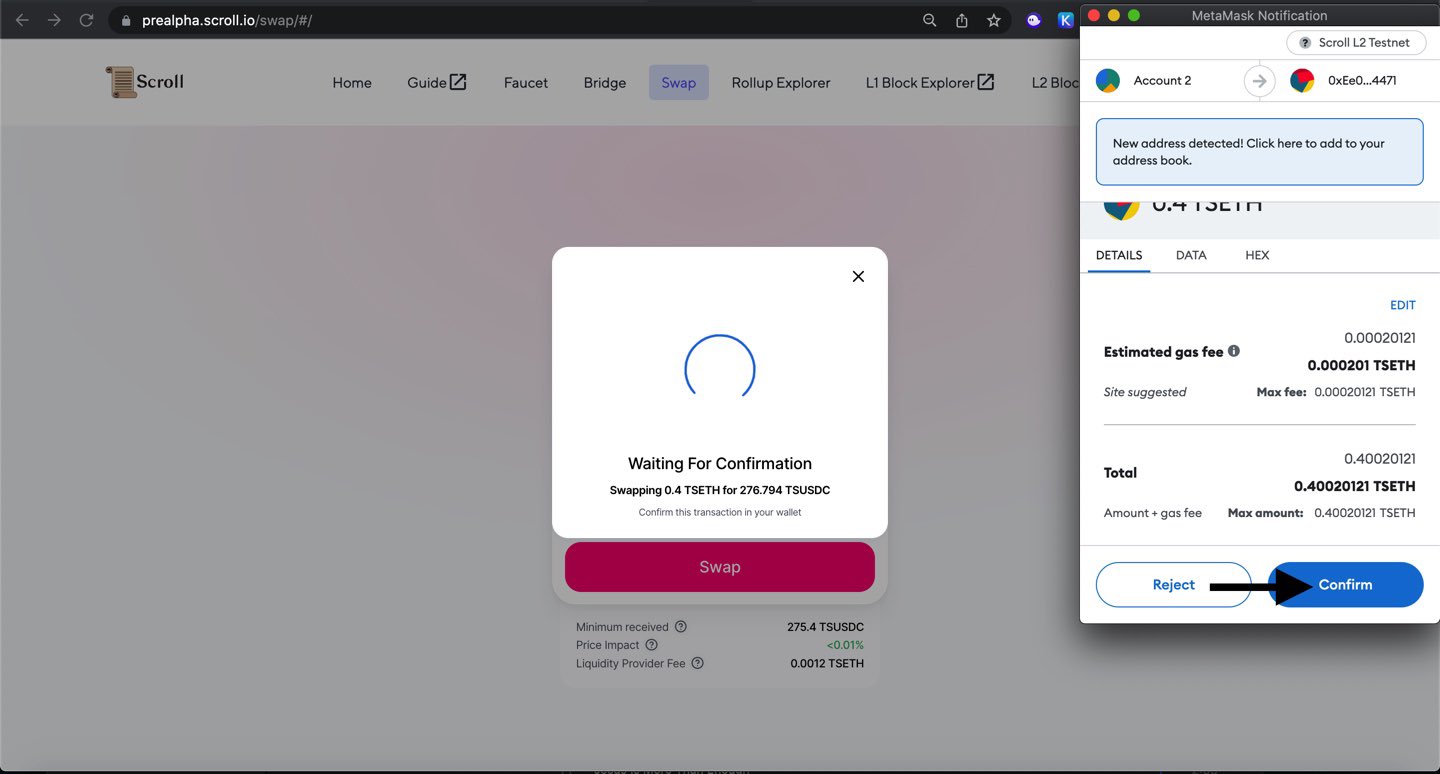Select the Swap nav item
The width and height of the screenshot is (1440, 774).
[x=679, y=83]
